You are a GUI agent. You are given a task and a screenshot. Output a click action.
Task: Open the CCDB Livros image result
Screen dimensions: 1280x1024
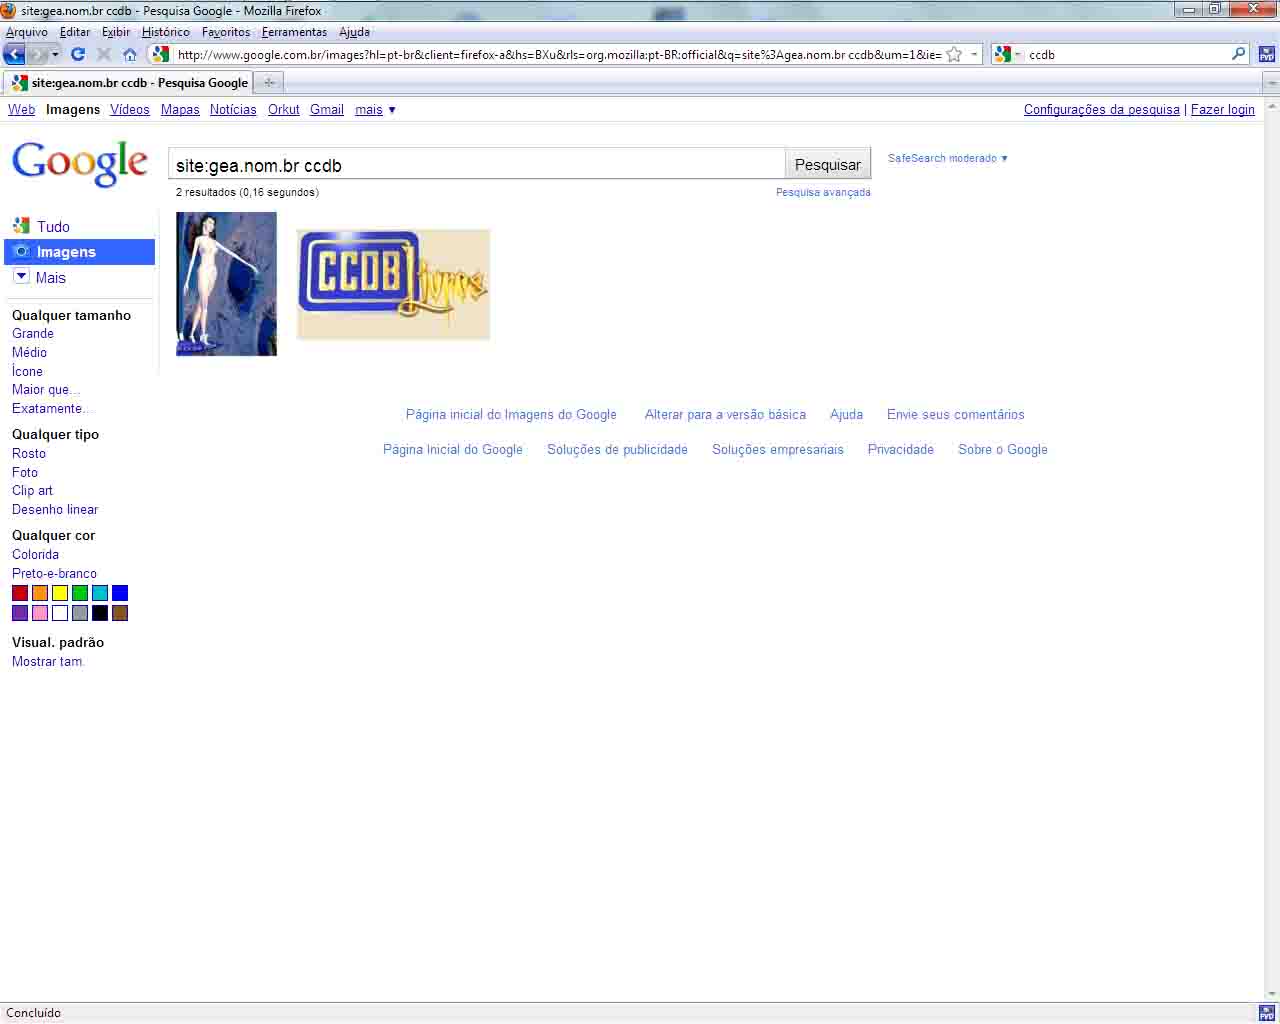393,284
